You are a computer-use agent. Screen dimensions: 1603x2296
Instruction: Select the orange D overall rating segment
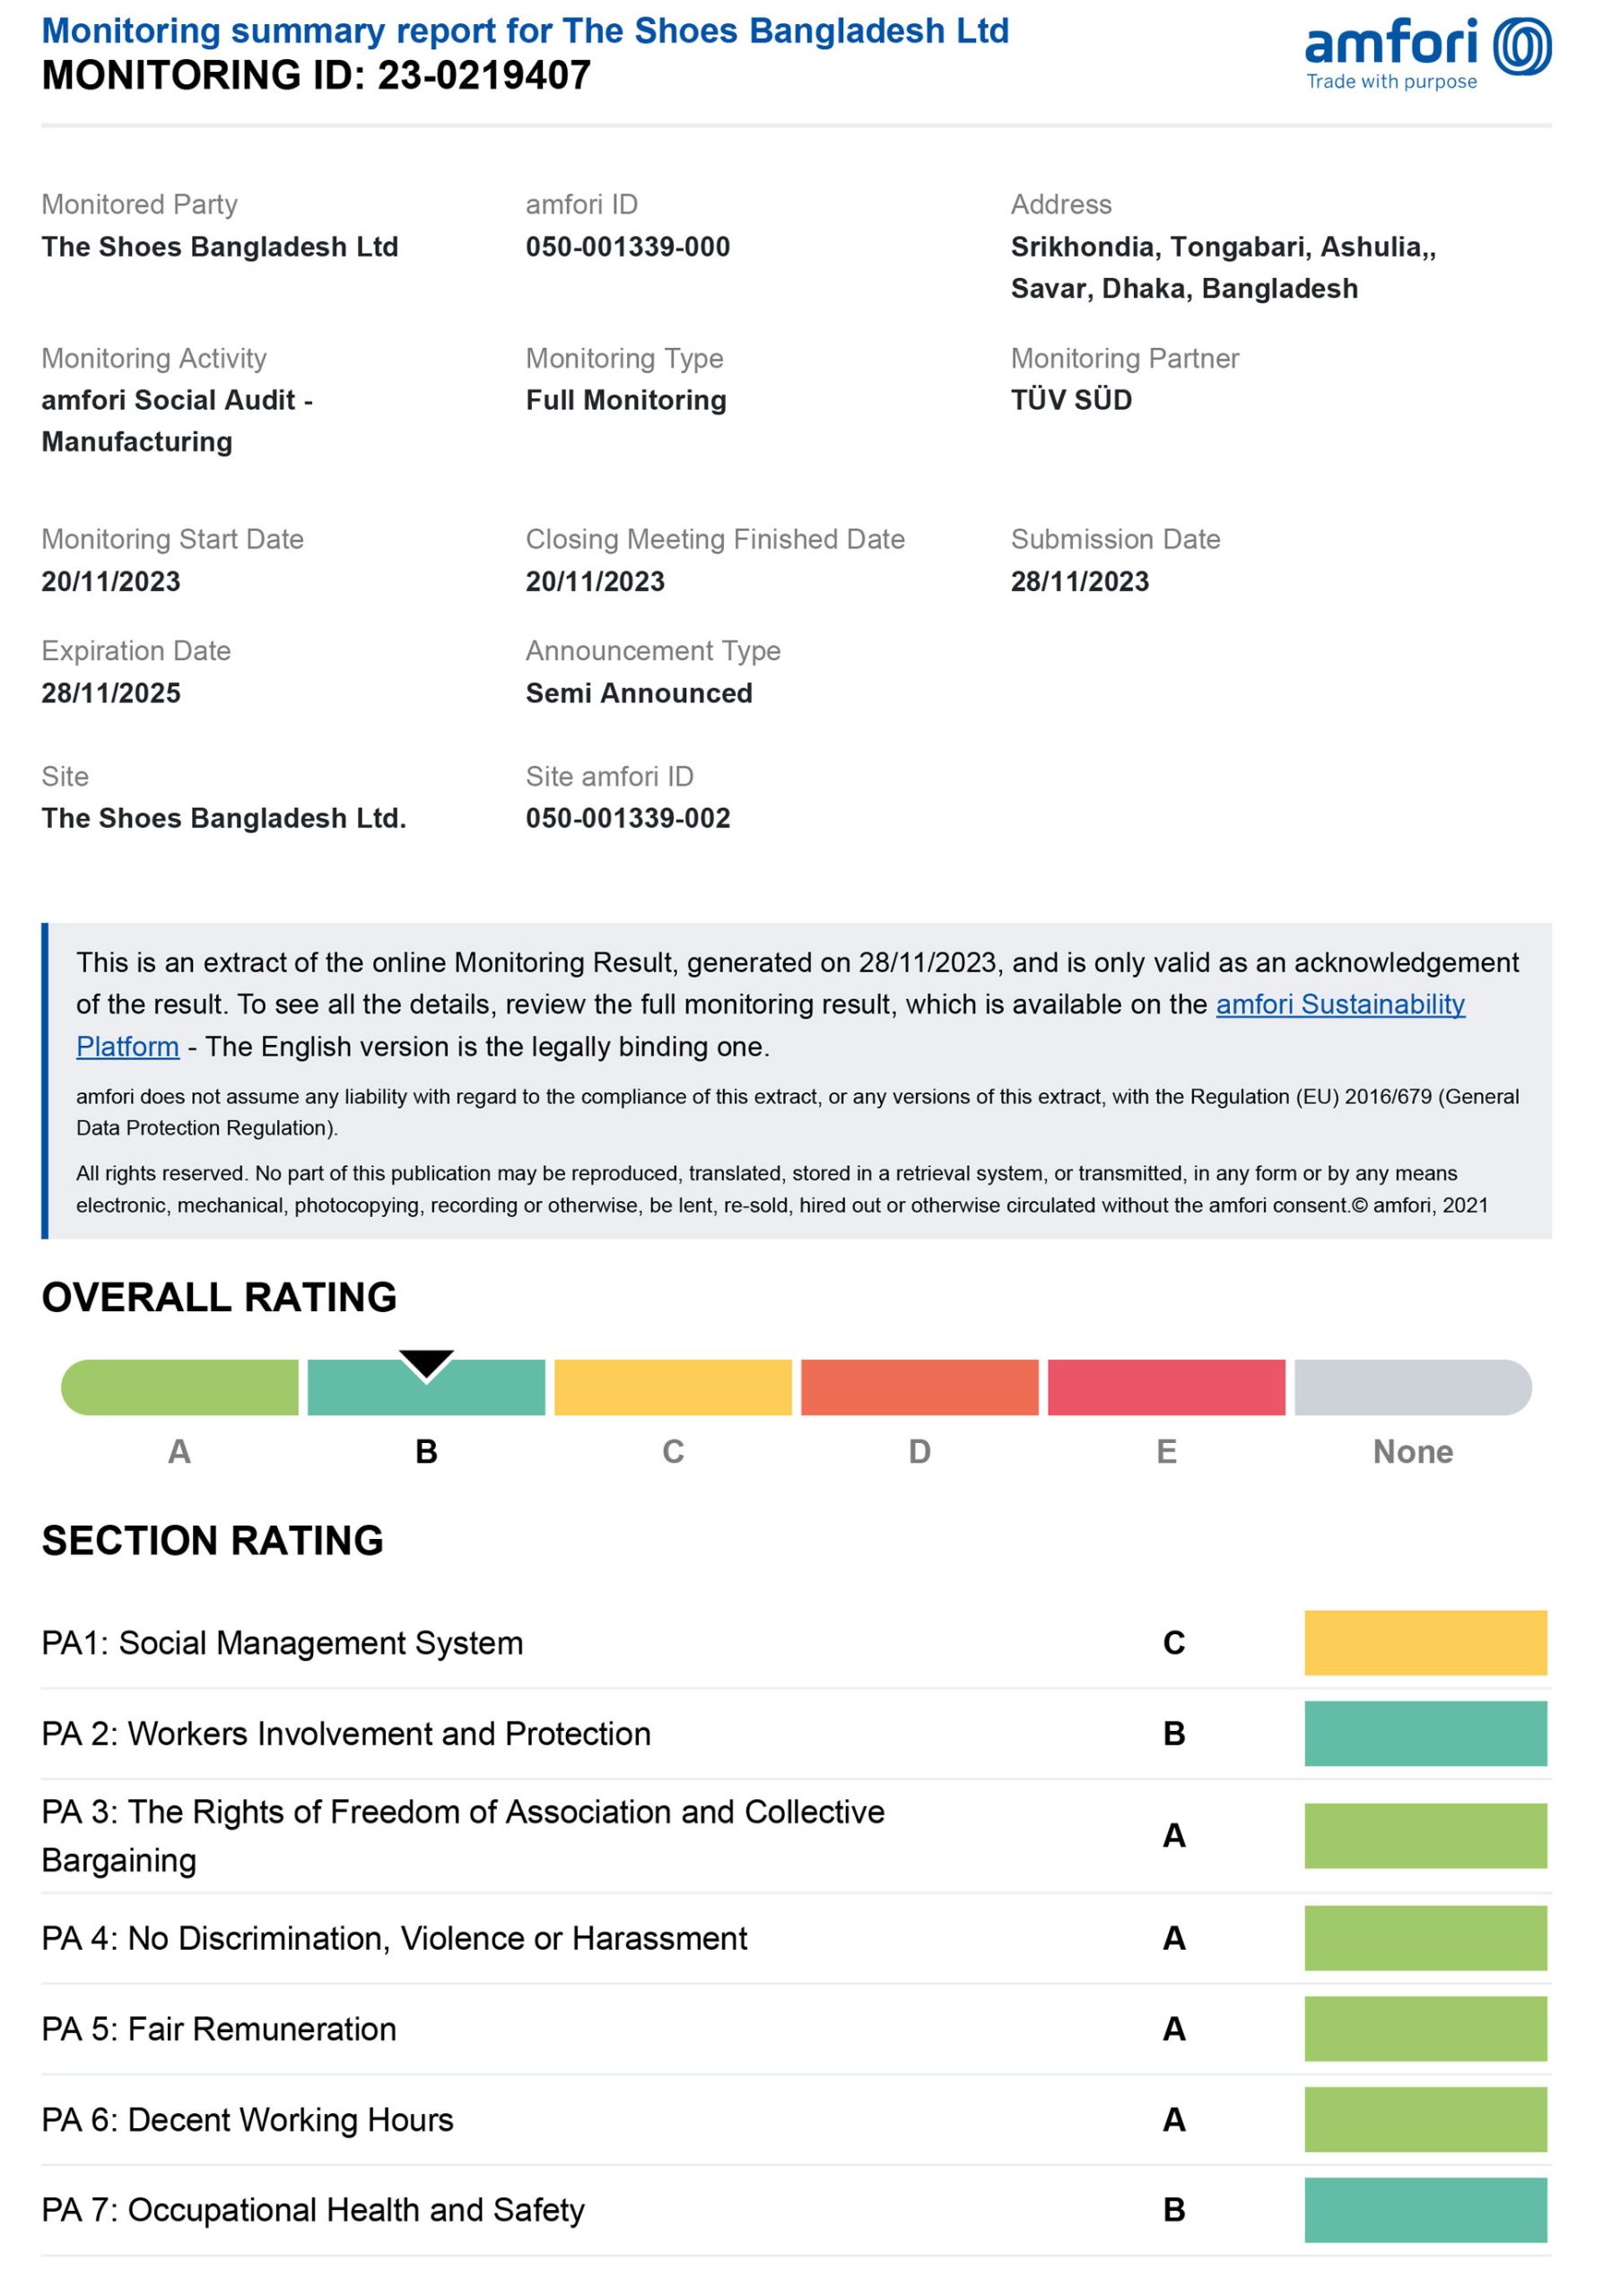tap(920, 1387)
